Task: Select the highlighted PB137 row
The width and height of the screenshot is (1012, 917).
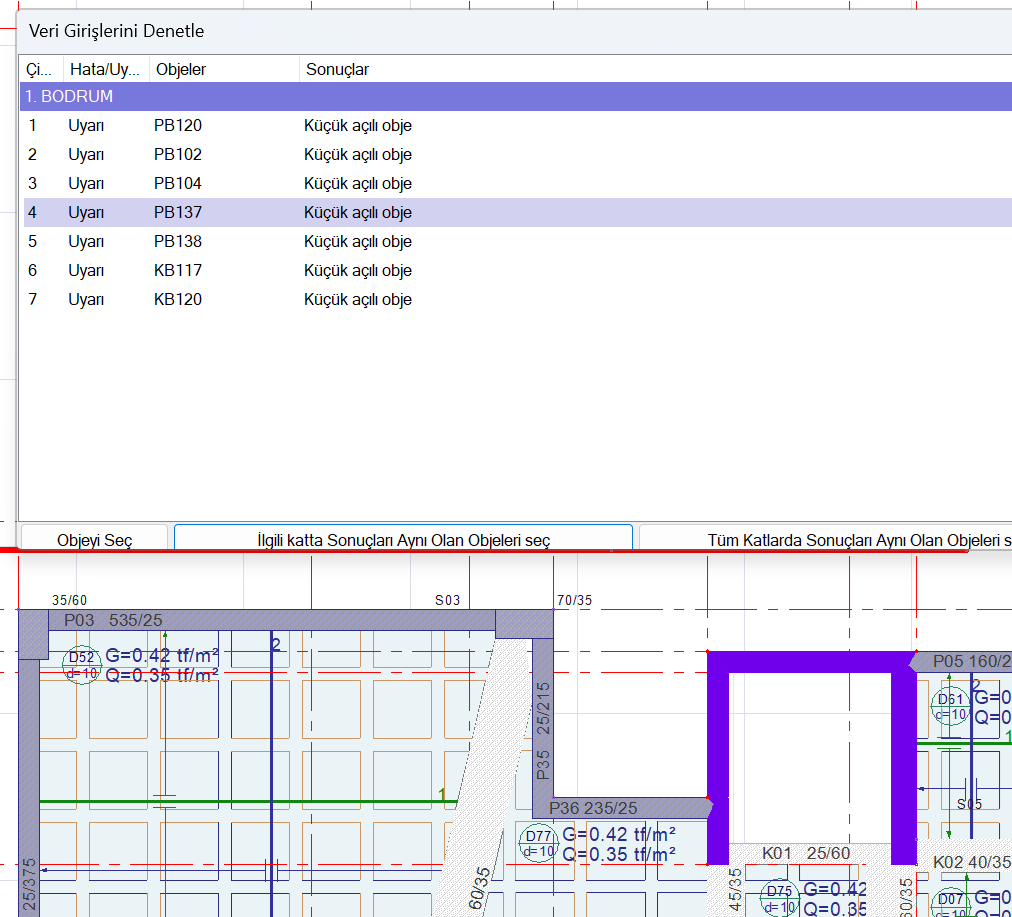Action: coord(177,213)
